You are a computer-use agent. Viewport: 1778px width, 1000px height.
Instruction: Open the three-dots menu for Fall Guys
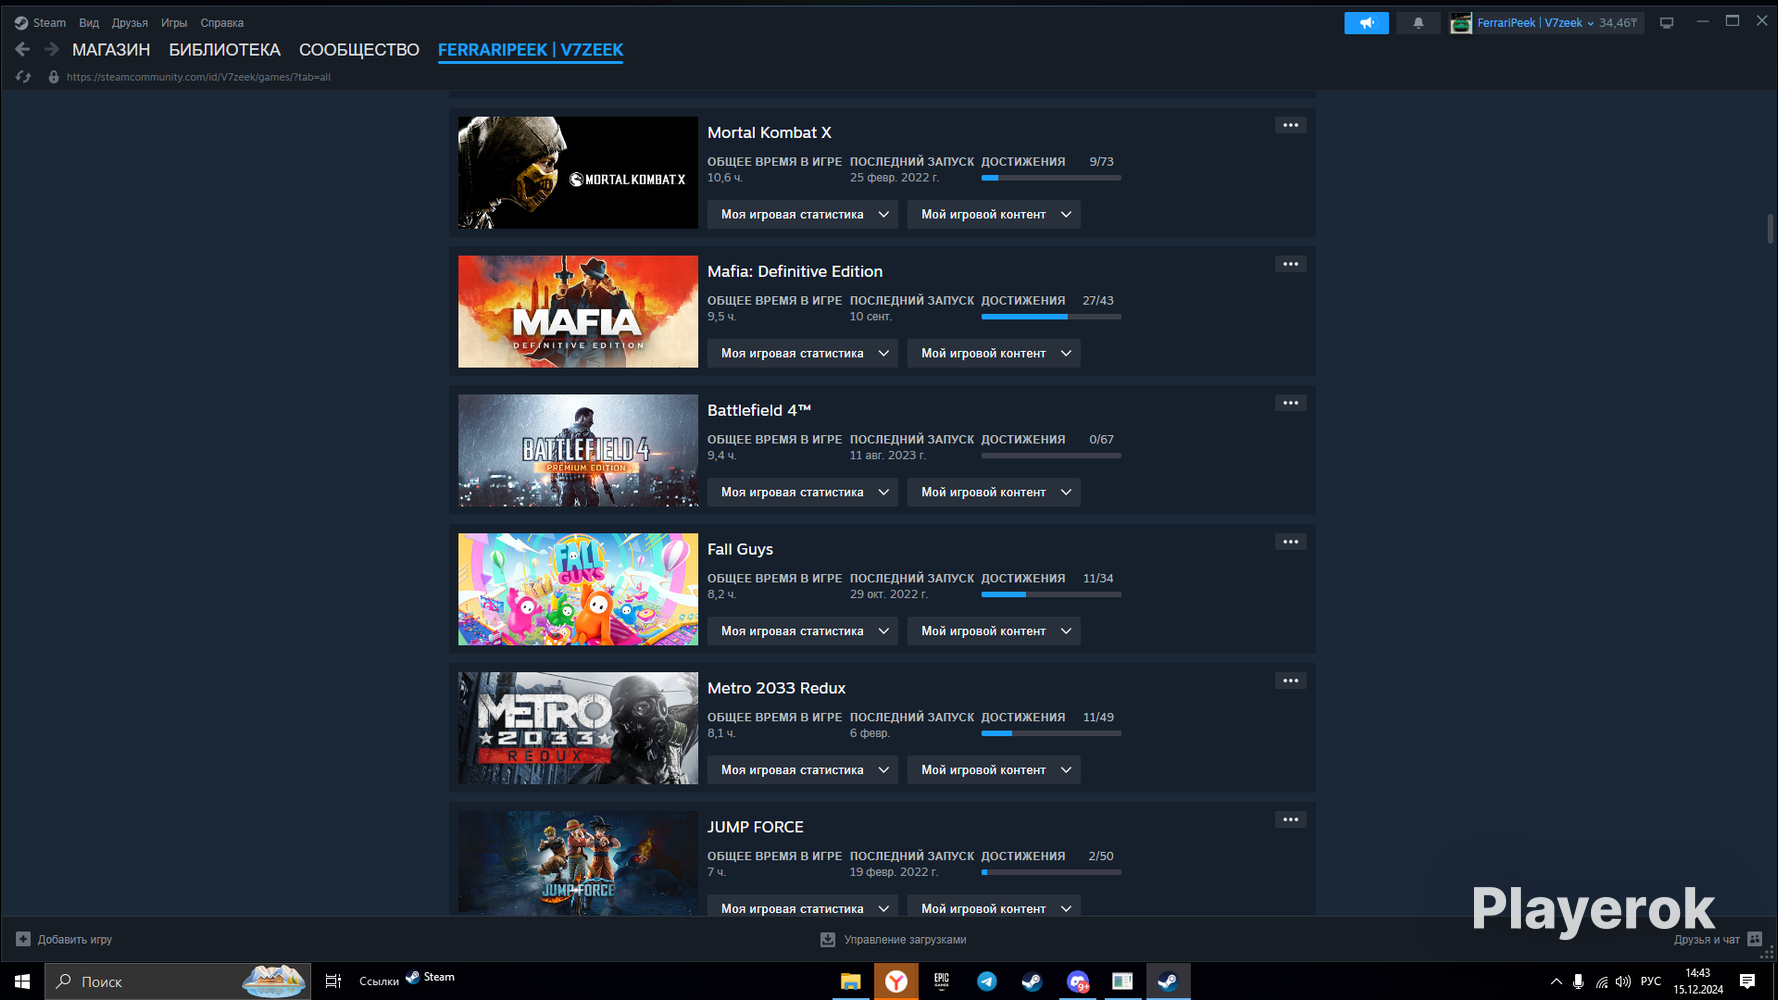pos(1291,542)
